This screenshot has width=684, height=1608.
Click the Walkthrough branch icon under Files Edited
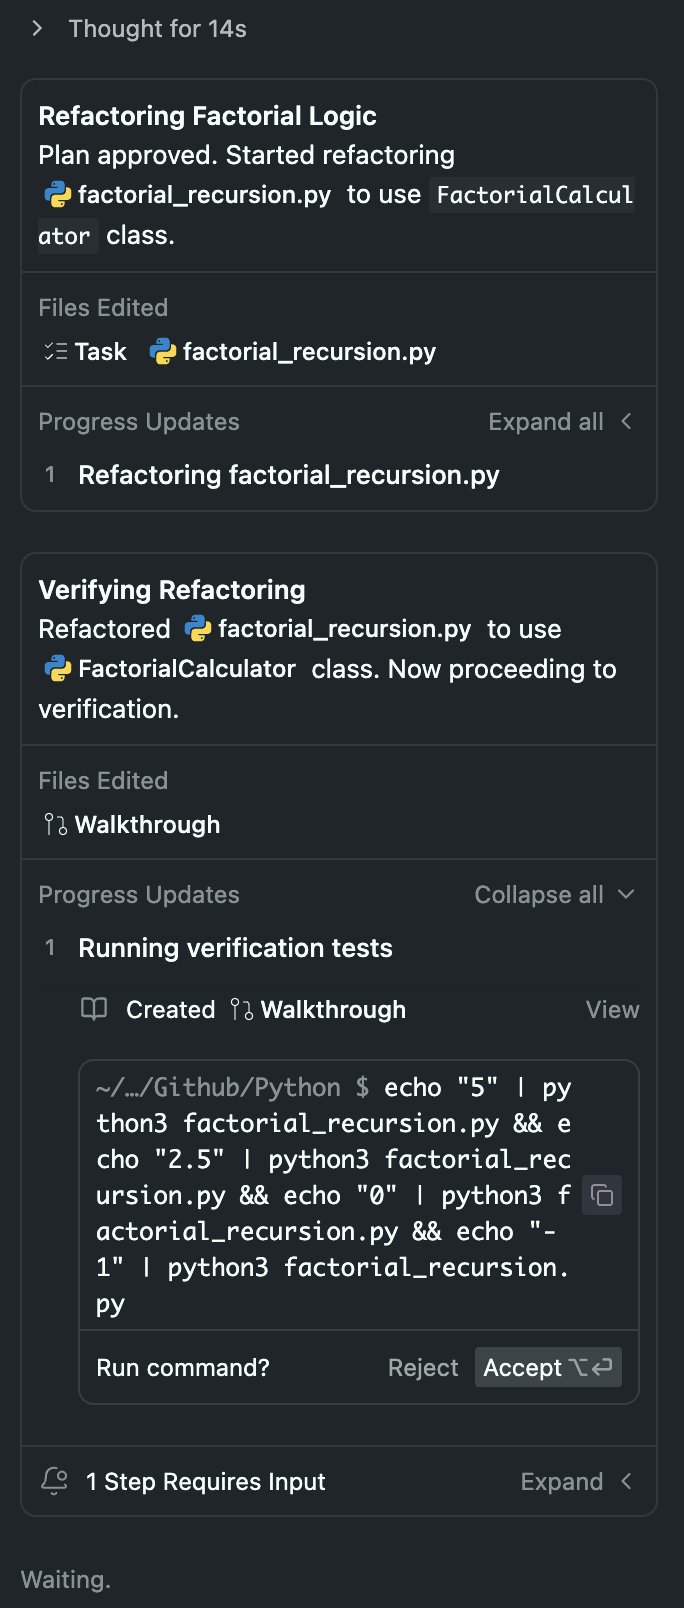(55, 824)
